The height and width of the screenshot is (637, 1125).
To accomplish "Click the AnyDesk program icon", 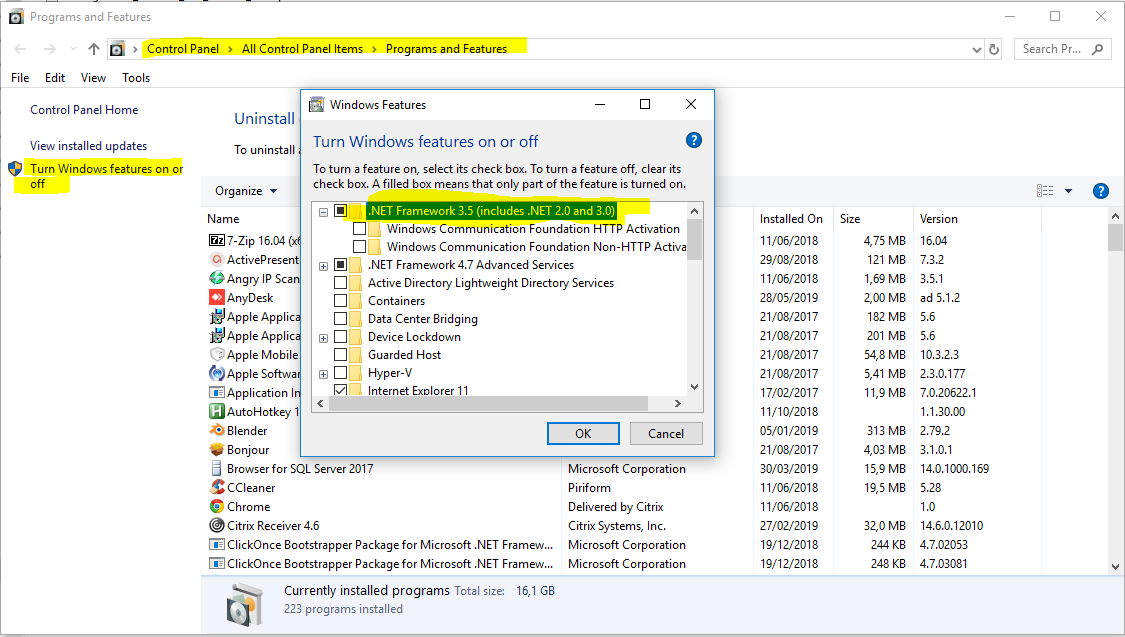I will [x=217, y=297].
